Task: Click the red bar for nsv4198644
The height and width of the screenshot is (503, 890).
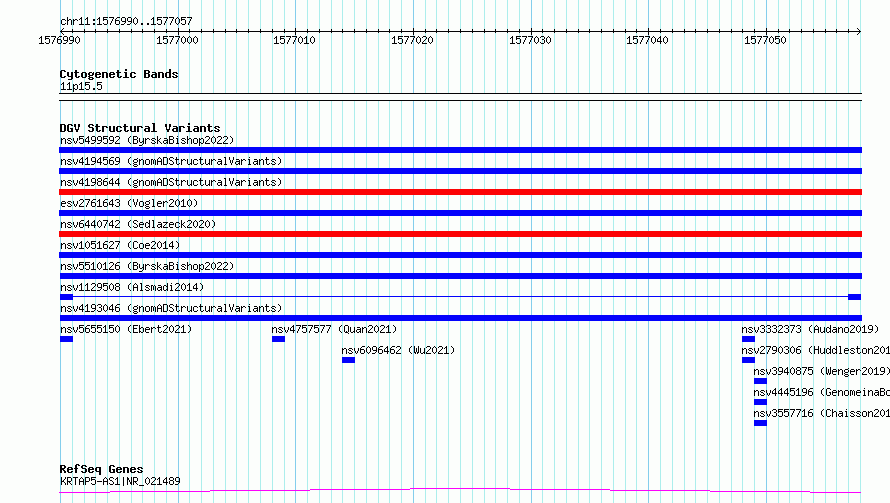Action: 460,192
